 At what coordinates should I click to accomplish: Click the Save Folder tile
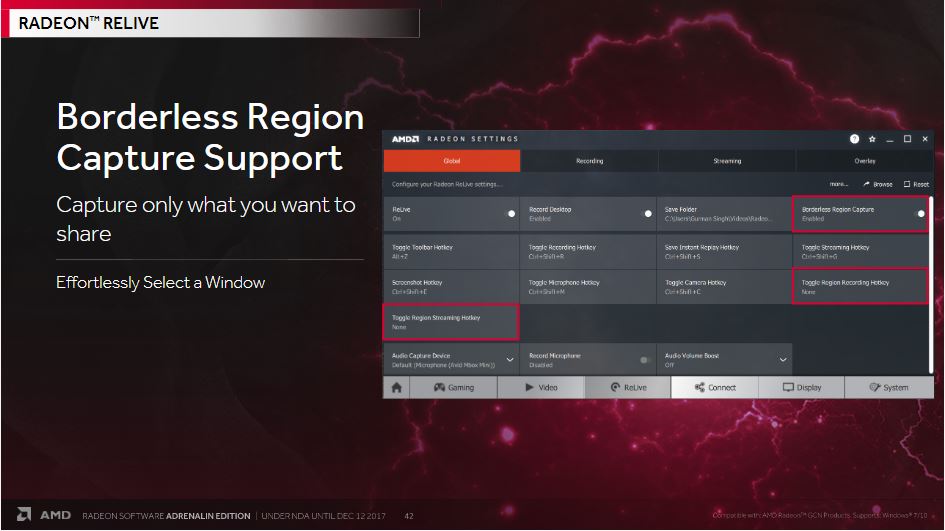724,214
